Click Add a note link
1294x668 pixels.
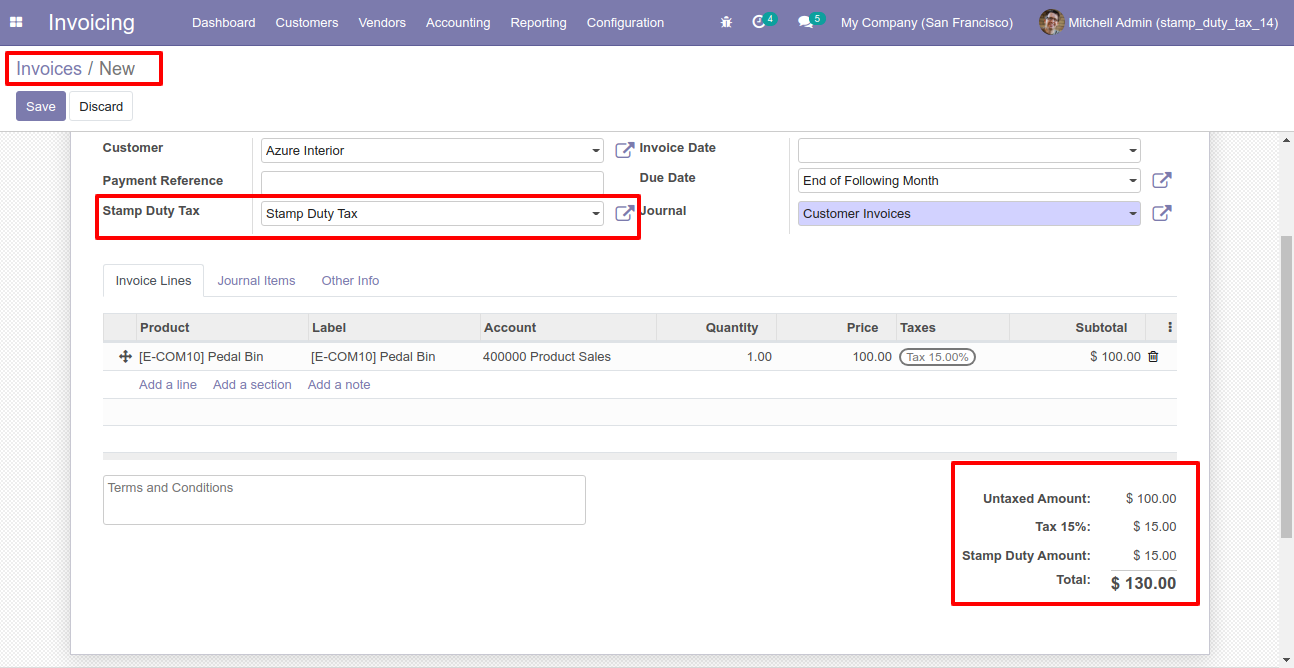[339, 385]
